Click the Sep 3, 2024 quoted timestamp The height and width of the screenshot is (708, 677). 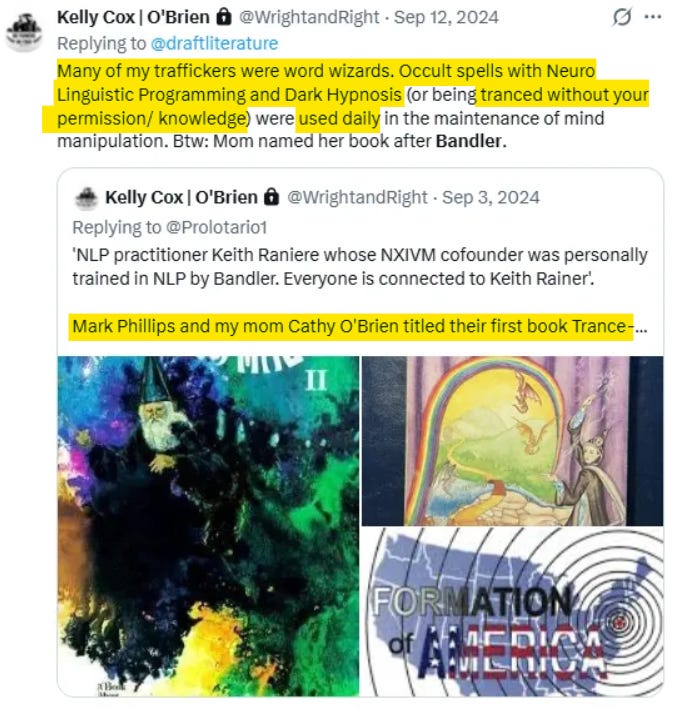click(490, 198)
